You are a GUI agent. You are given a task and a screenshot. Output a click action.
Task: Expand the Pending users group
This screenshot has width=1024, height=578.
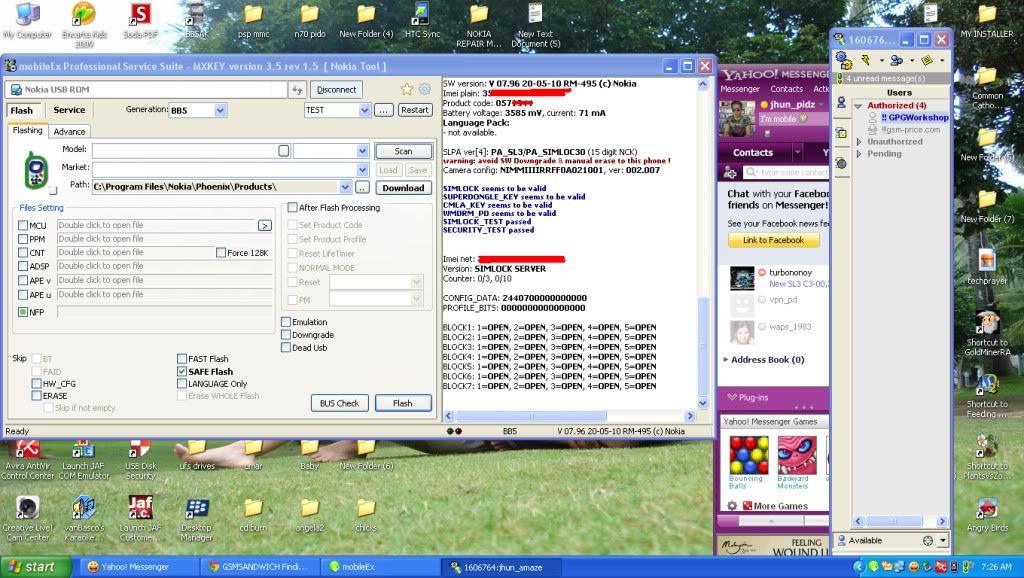pyautogui.click(x=859, y=154)
